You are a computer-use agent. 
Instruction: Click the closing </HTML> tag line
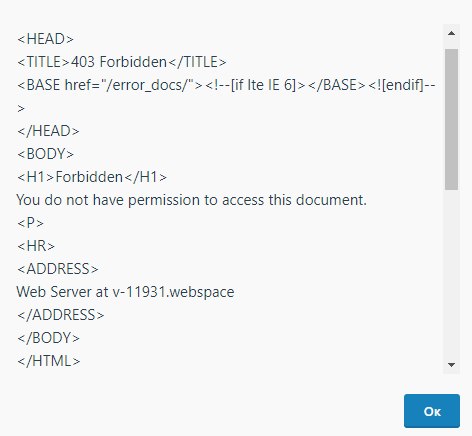[x=49, y=361]
